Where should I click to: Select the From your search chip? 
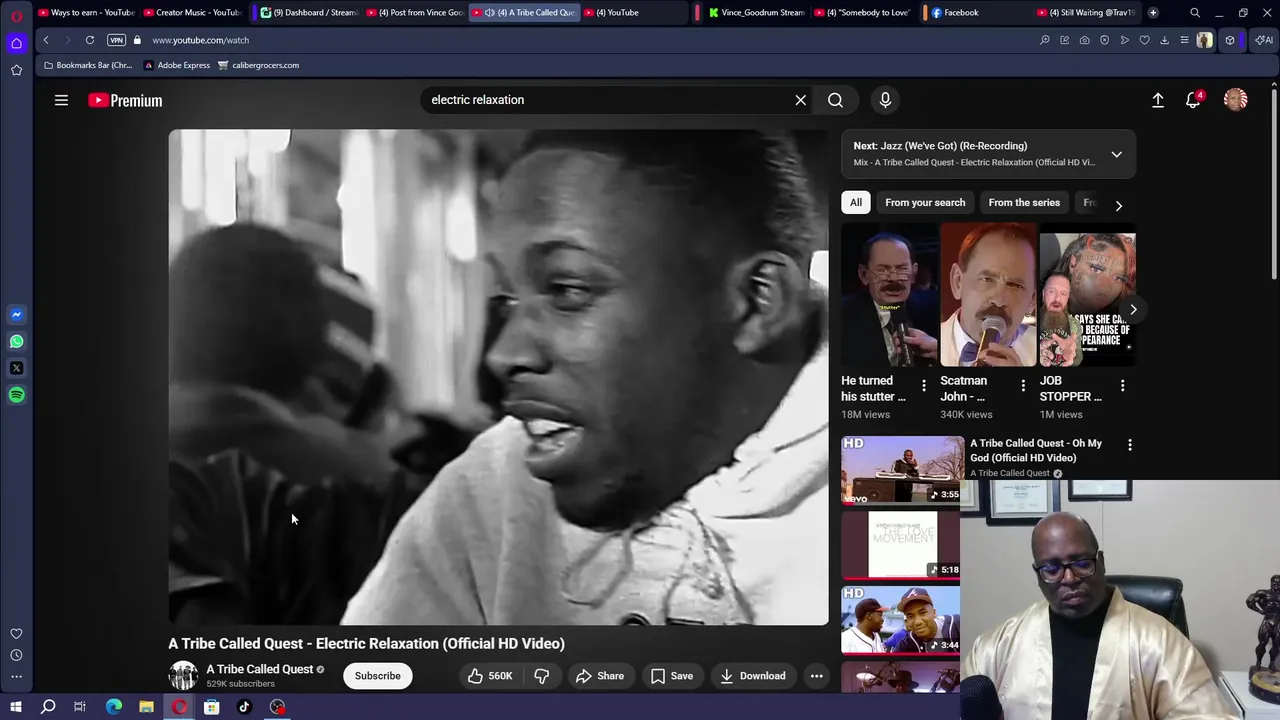[925, 203]
